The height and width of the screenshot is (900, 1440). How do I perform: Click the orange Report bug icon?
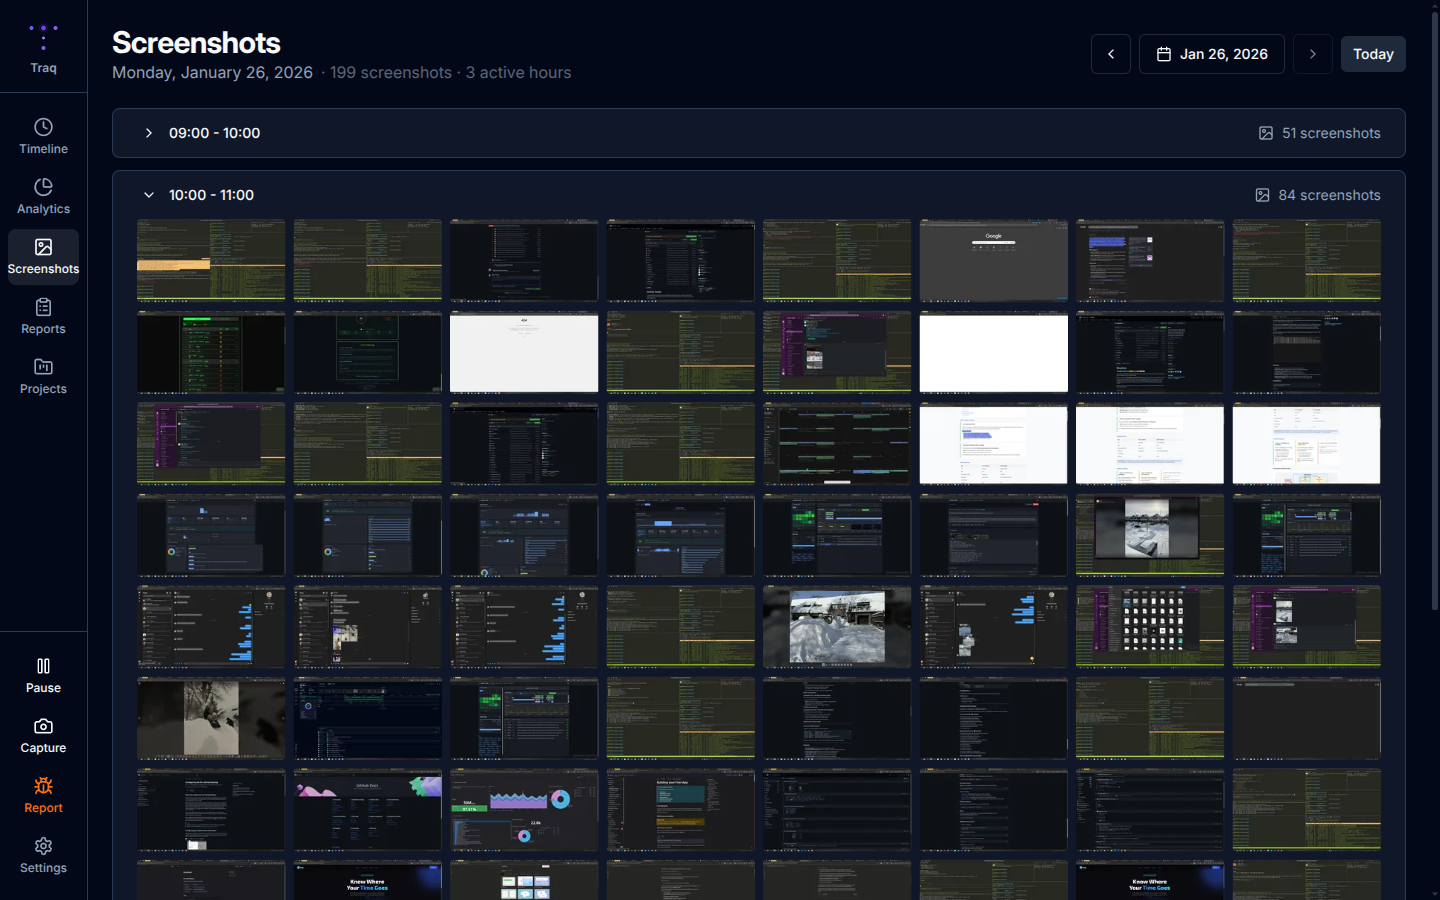[x=43, y=786]
